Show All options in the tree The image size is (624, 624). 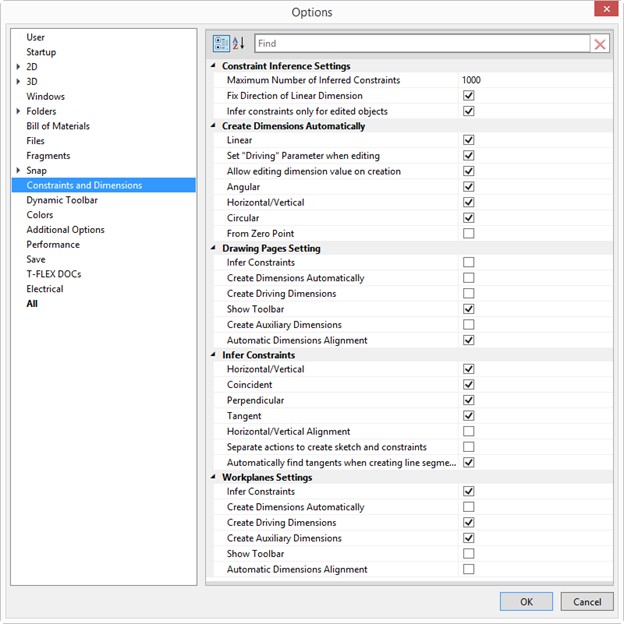pyautogui.click(x=32, y=304)
